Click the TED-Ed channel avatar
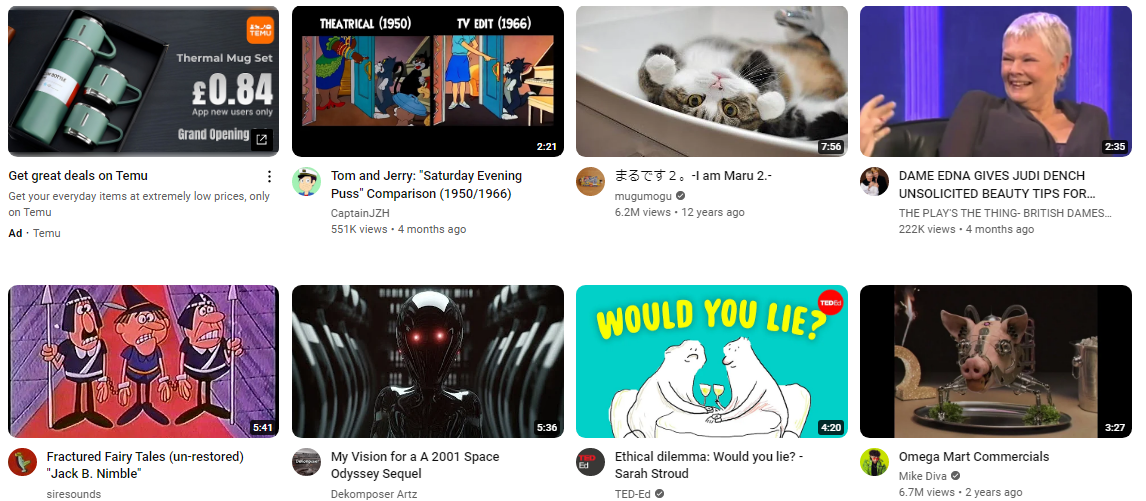 click(591, 462)
